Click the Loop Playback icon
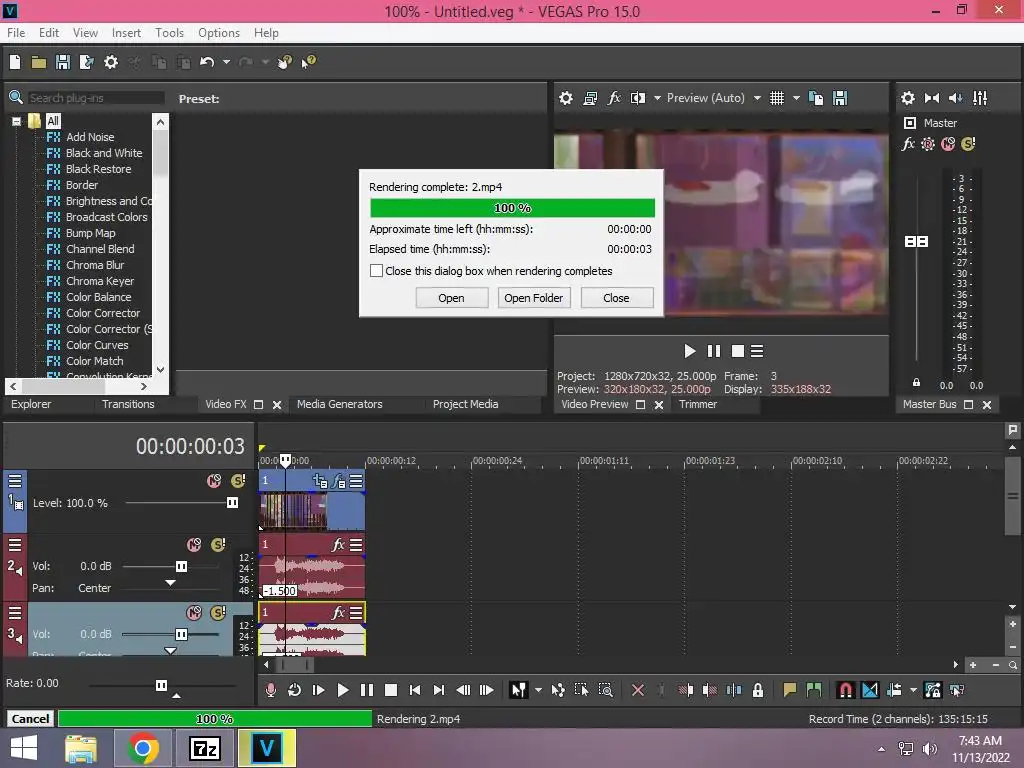This screenshot has height=768, width=1024. [x=295, y=690]
